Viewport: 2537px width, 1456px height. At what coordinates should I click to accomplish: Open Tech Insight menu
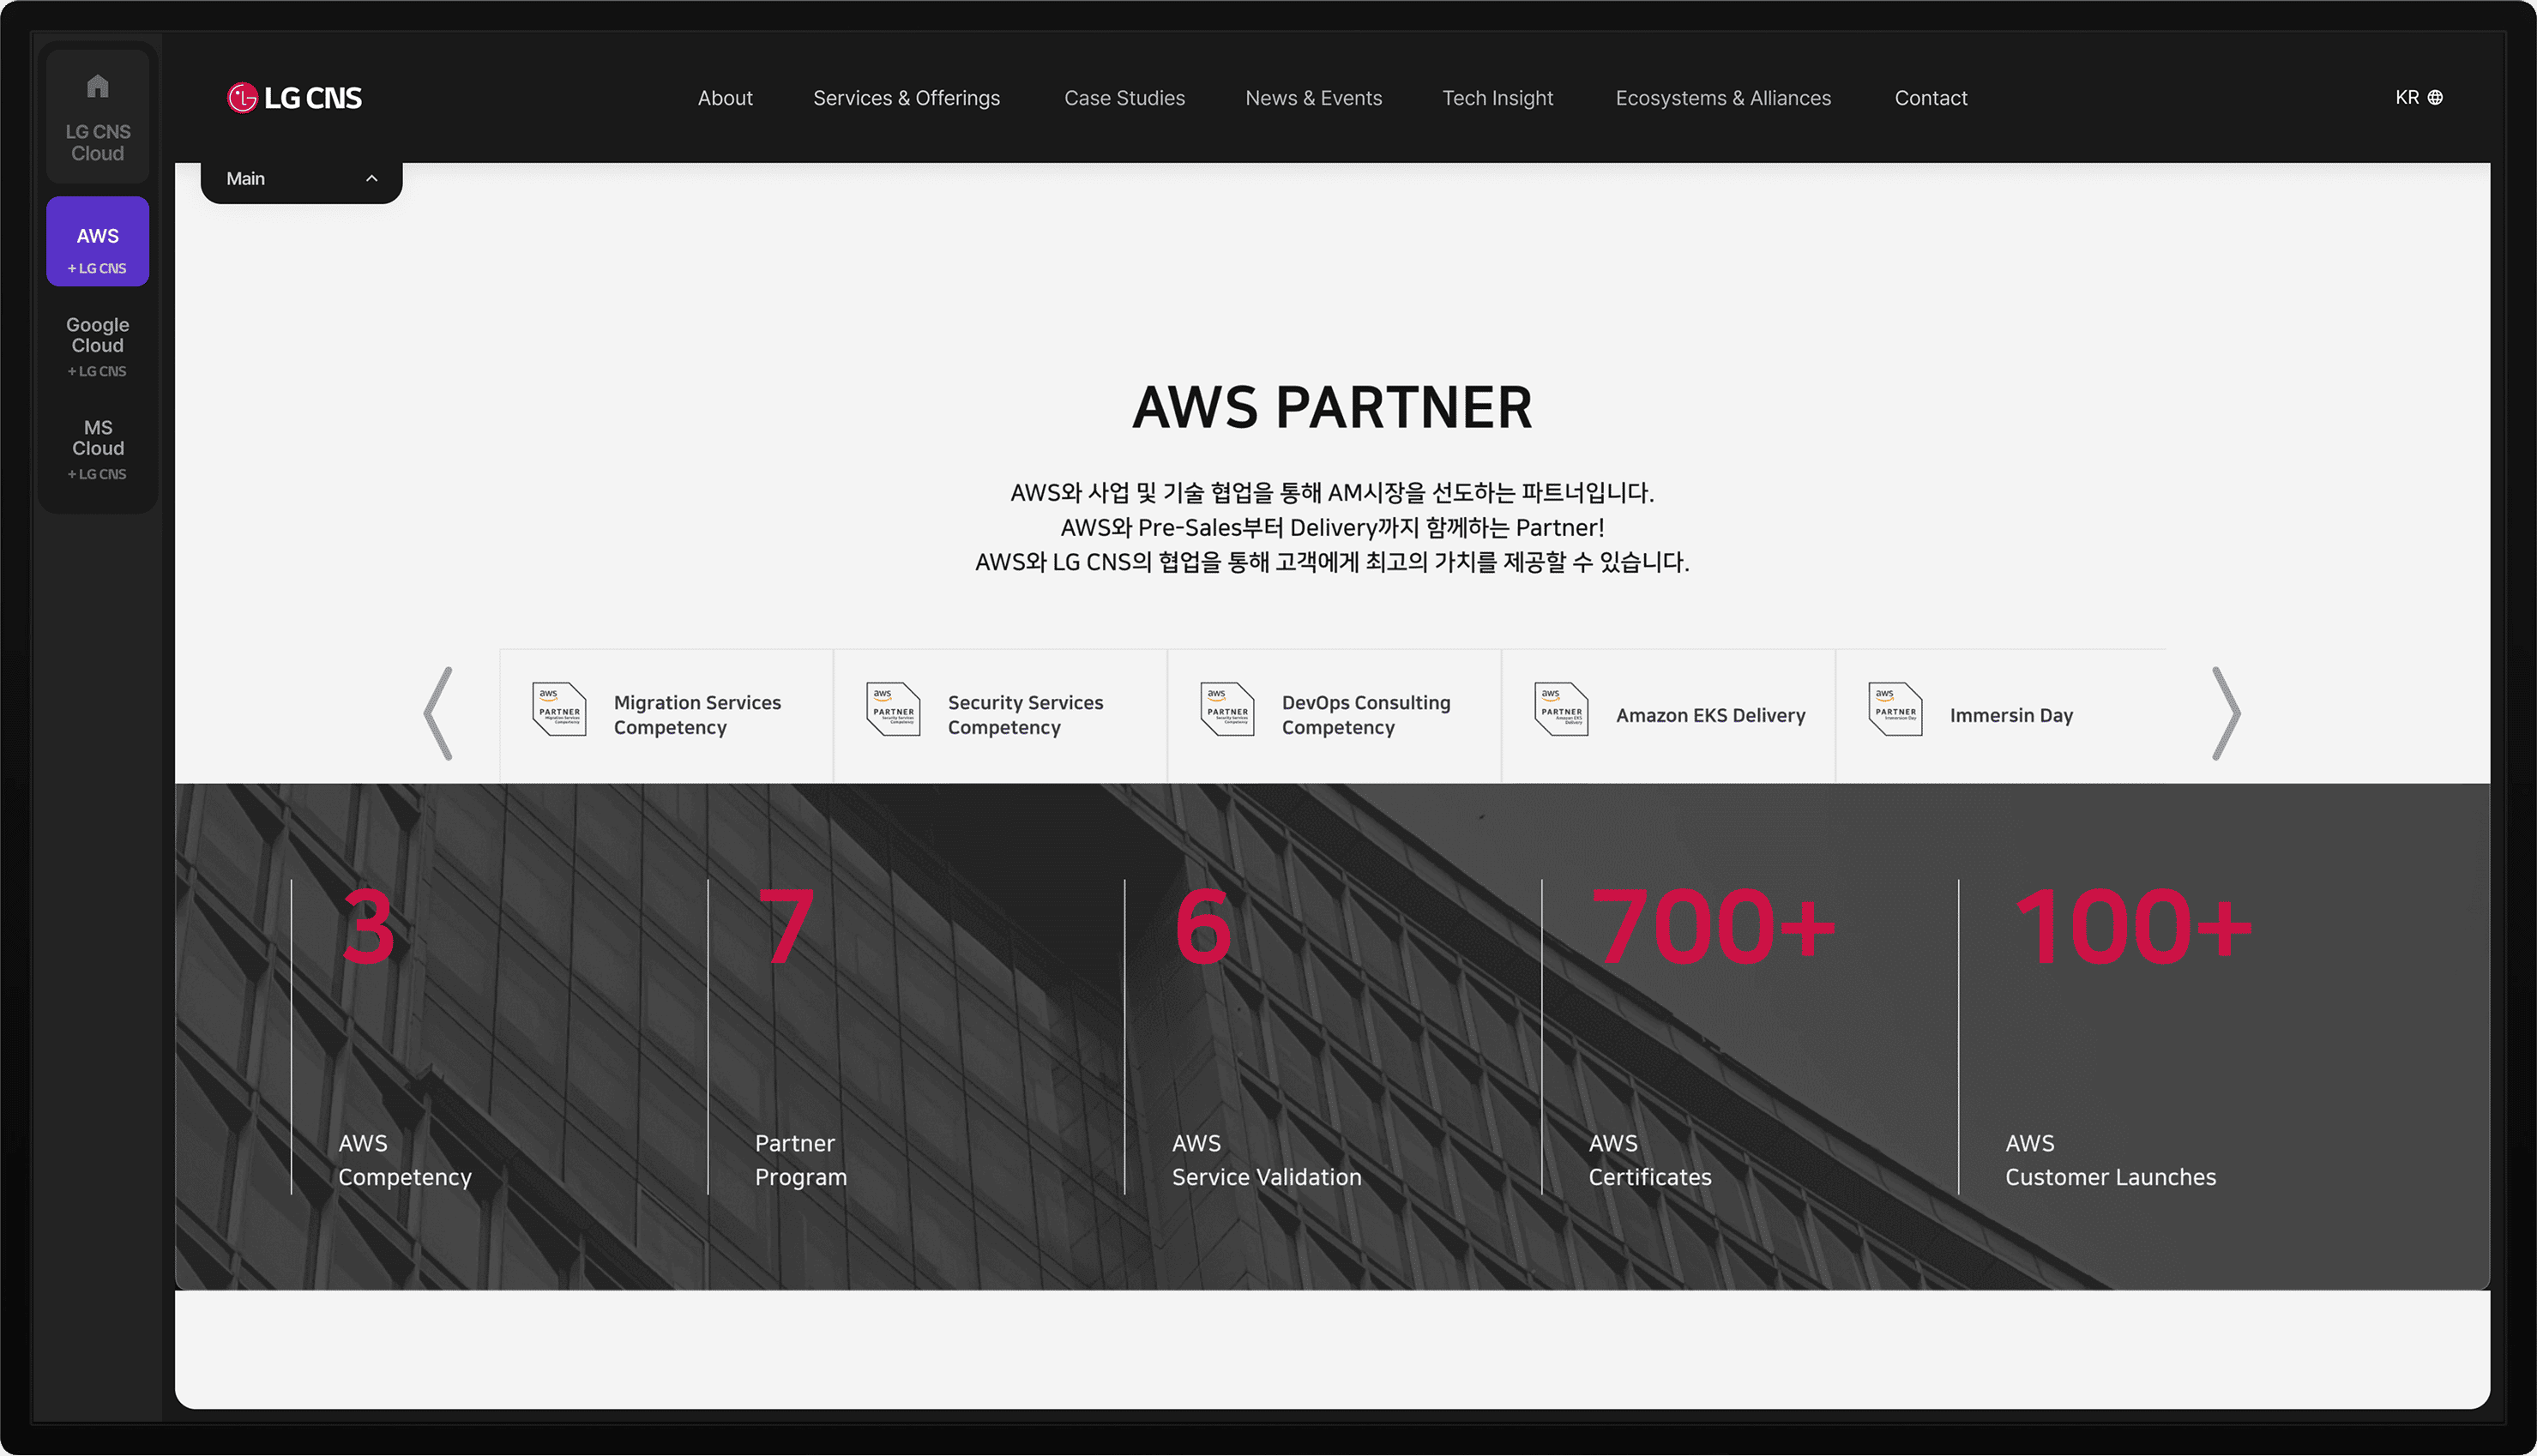(x=1497, y=98)
